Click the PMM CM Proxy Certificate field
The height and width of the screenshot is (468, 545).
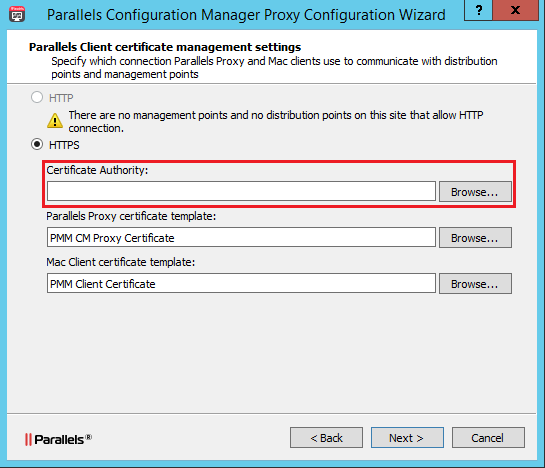coord(241,237)
